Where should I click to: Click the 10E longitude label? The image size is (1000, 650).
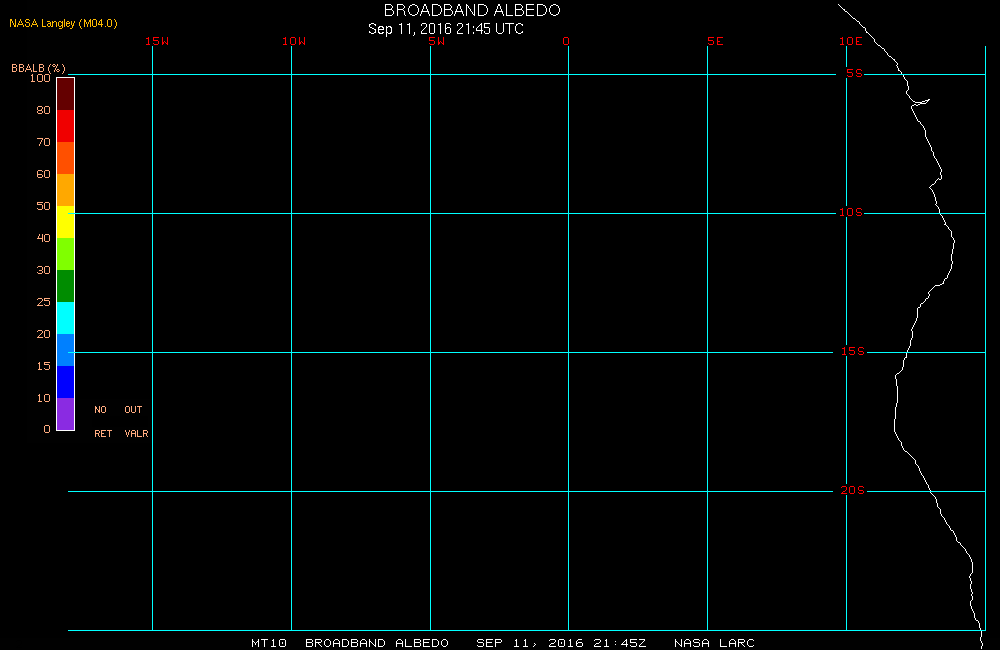click(x=851, y=41)
